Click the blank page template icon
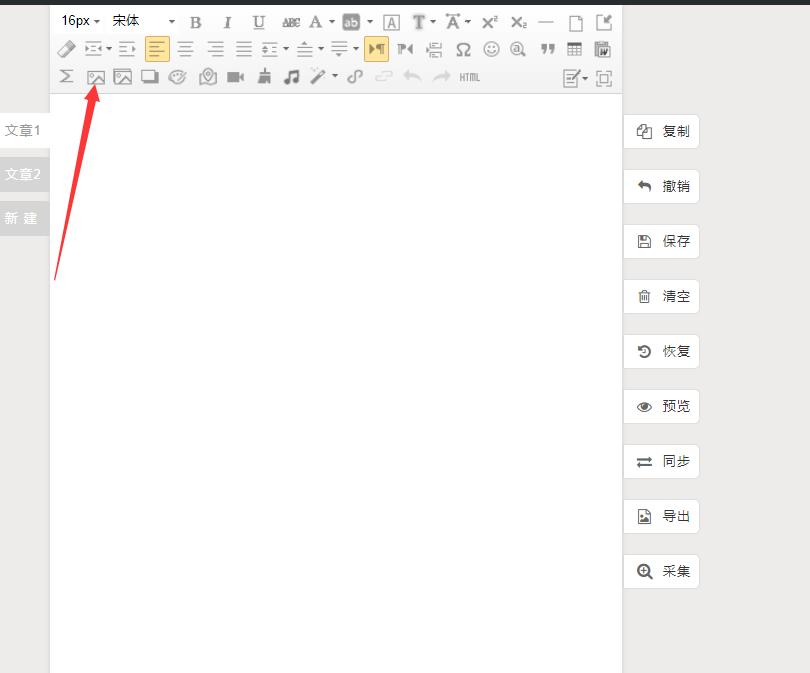Image resolution: width=810 pixels, height=673 pixels. pos(575,23)
